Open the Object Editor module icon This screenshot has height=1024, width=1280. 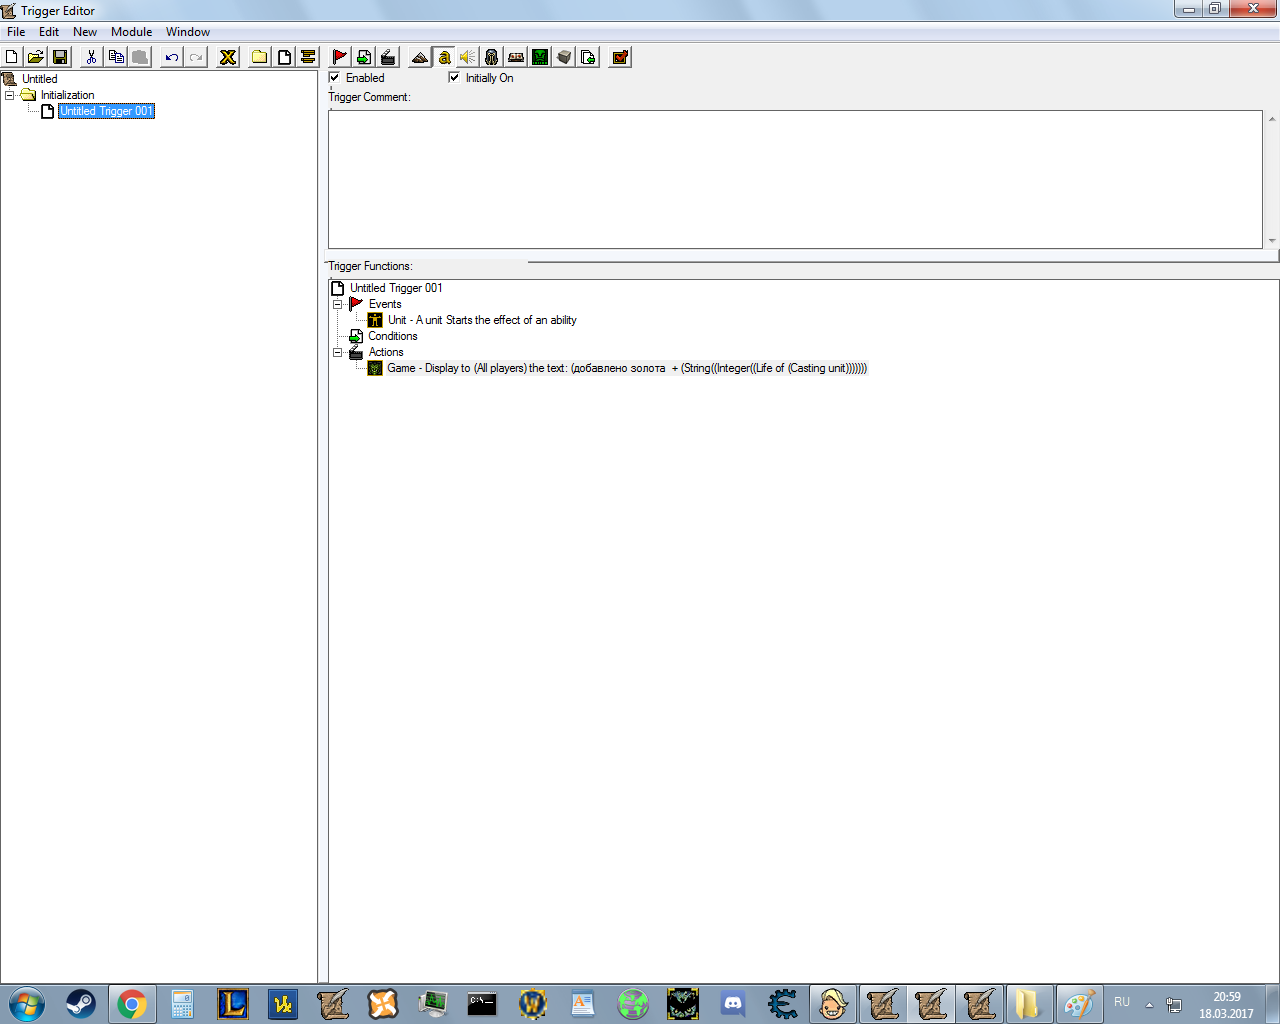(x=492, y=57)
